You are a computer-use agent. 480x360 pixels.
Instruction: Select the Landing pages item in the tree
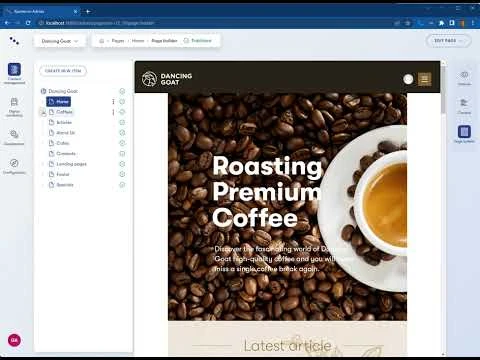tap(71, 164)
